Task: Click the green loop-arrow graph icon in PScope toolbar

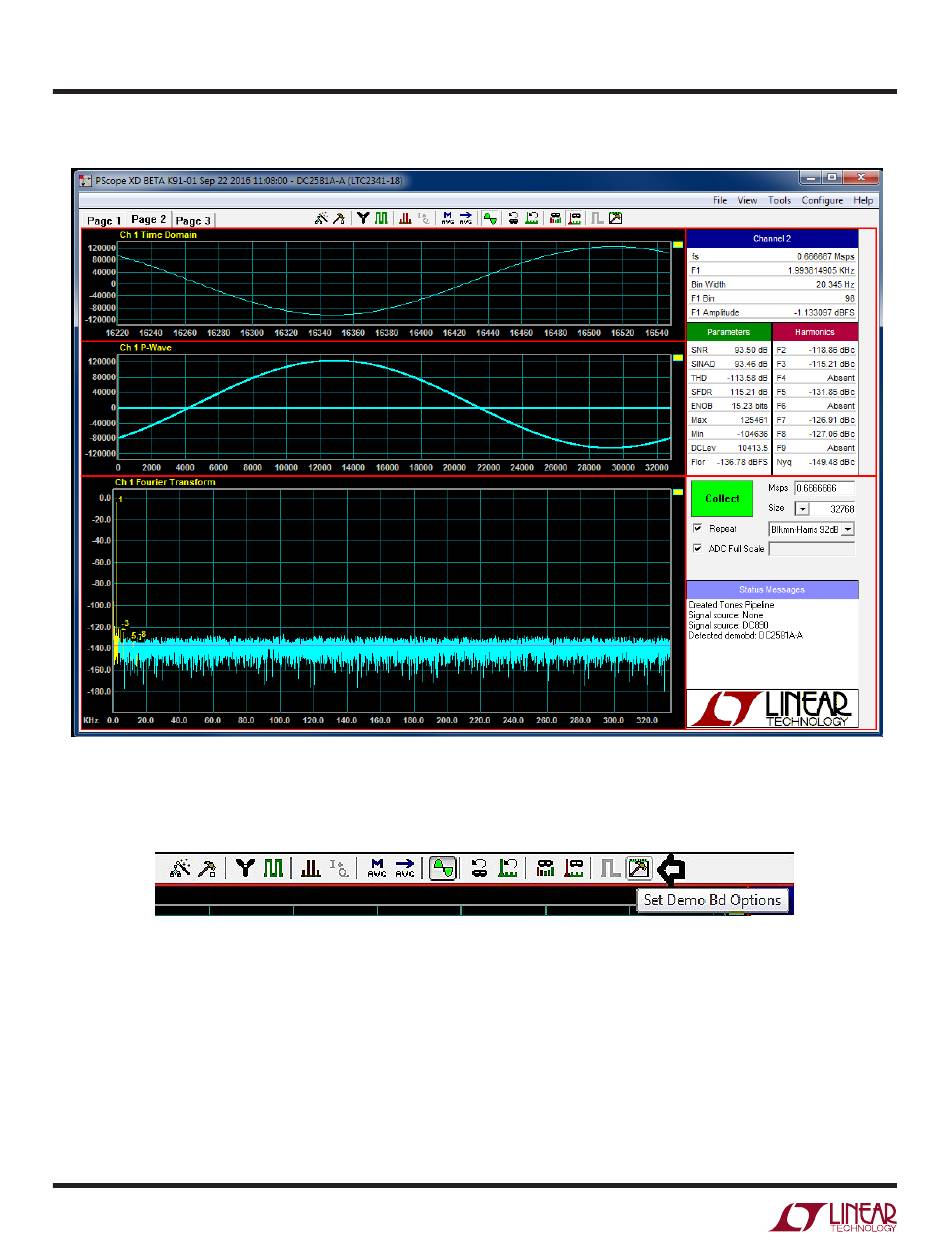Action: coord(533,218)
